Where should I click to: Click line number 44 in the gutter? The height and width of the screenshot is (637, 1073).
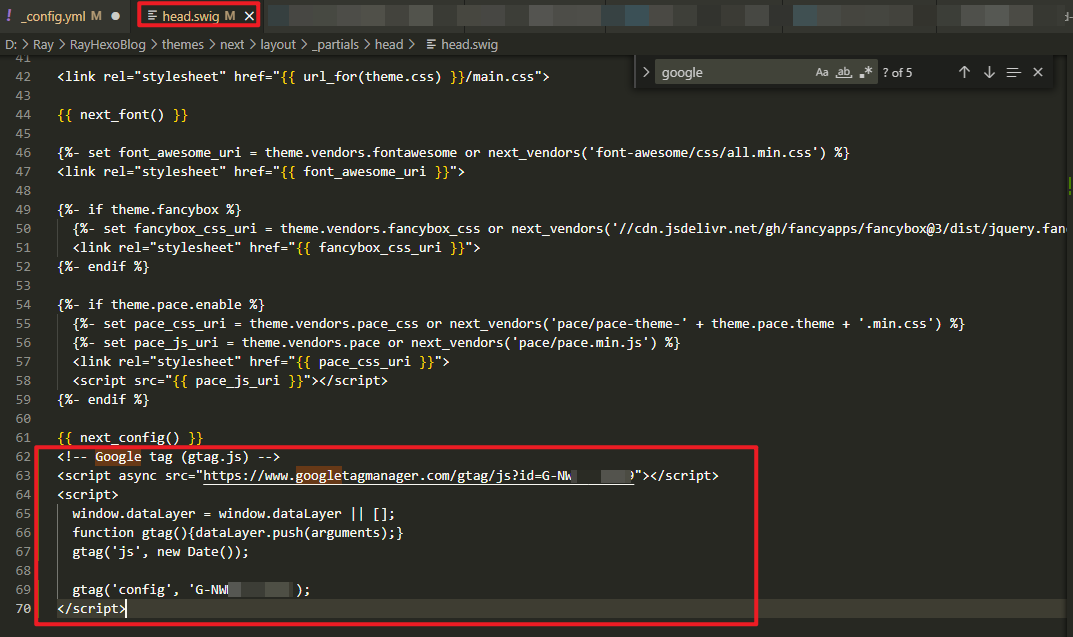point(23,115)
